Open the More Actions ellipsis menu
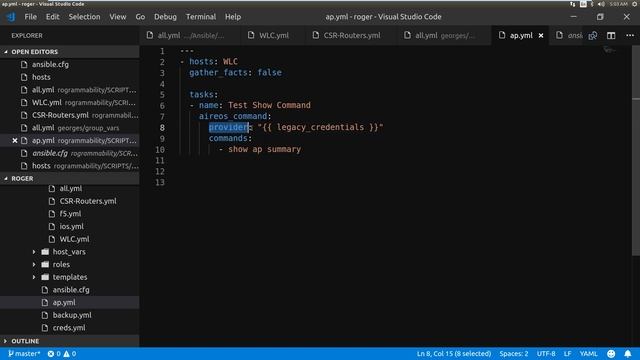Viewport: 640px width, 360px height. click(630, 36)
